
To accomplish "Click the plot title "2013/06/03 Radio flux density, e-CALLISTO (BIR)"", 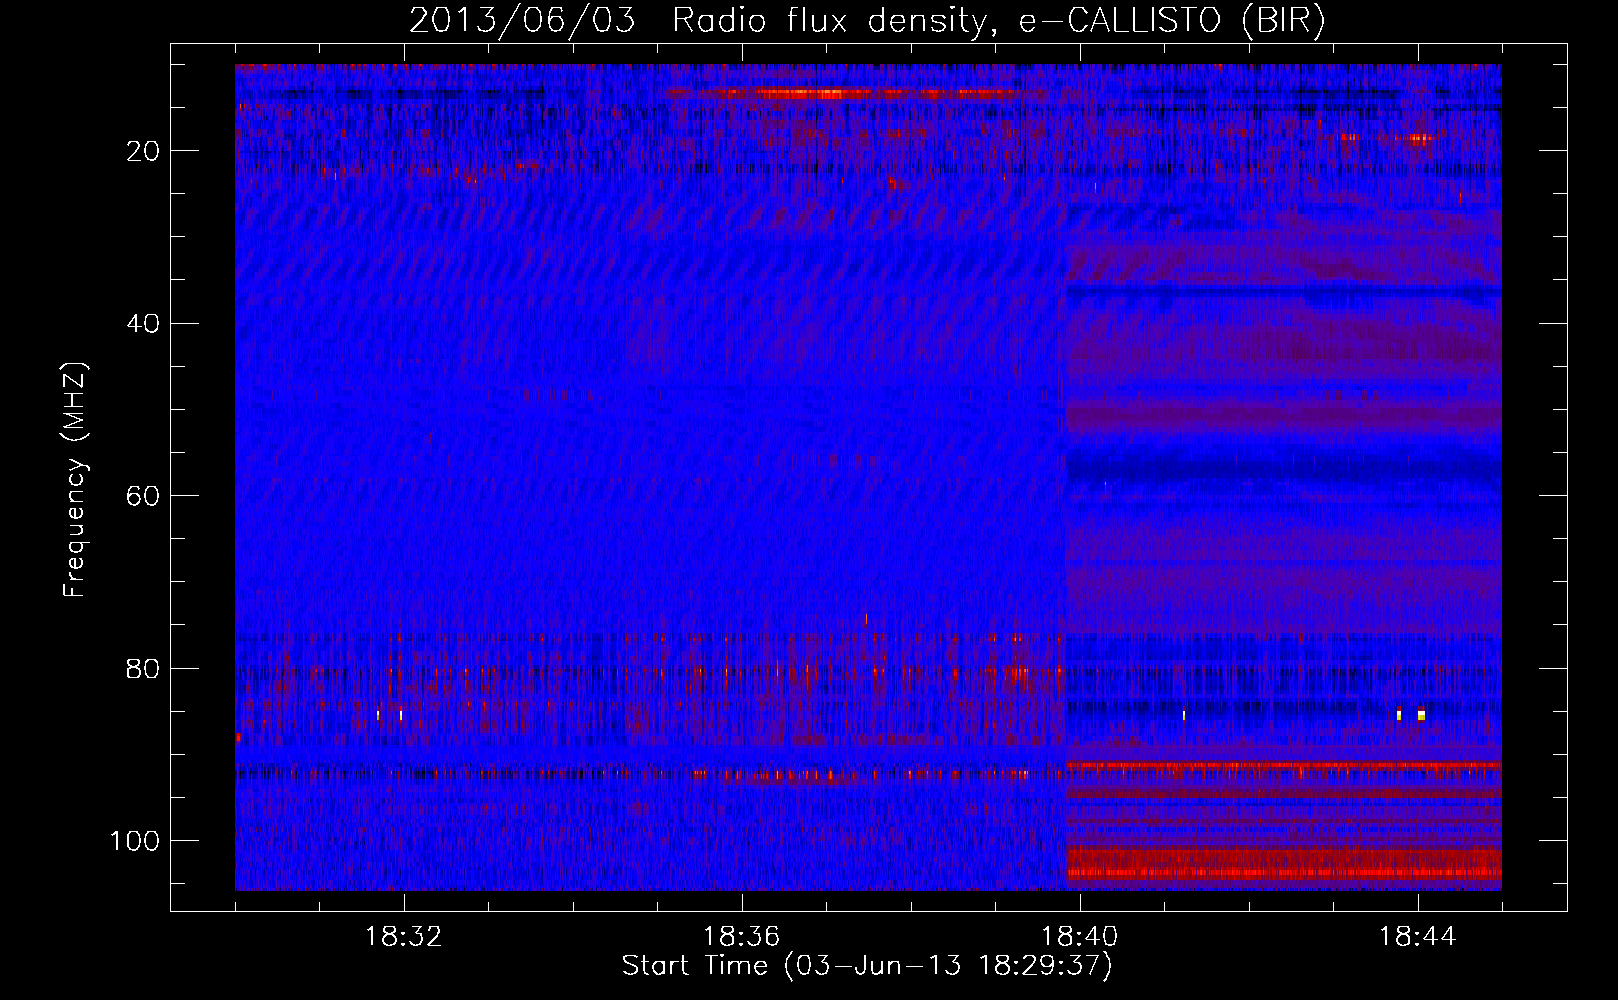I will pos(867,21).
